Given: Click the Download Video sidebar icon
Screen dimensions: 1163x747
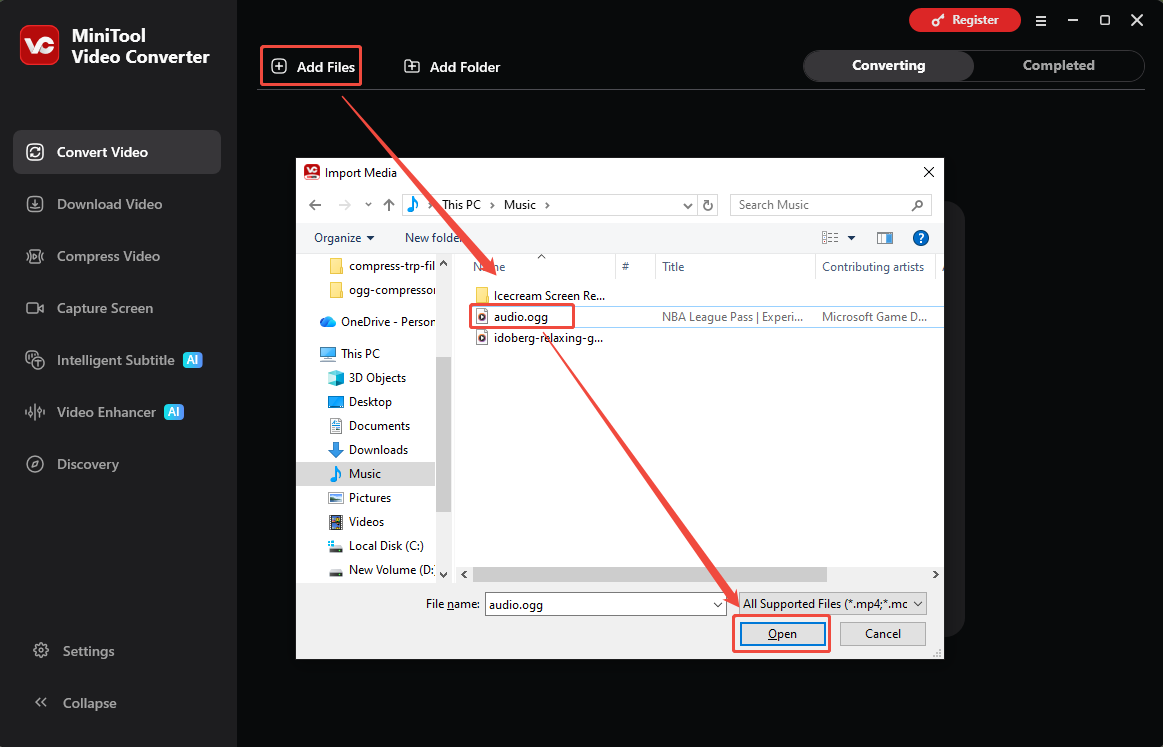Looking at the screenshot, I should coord(35,204).
